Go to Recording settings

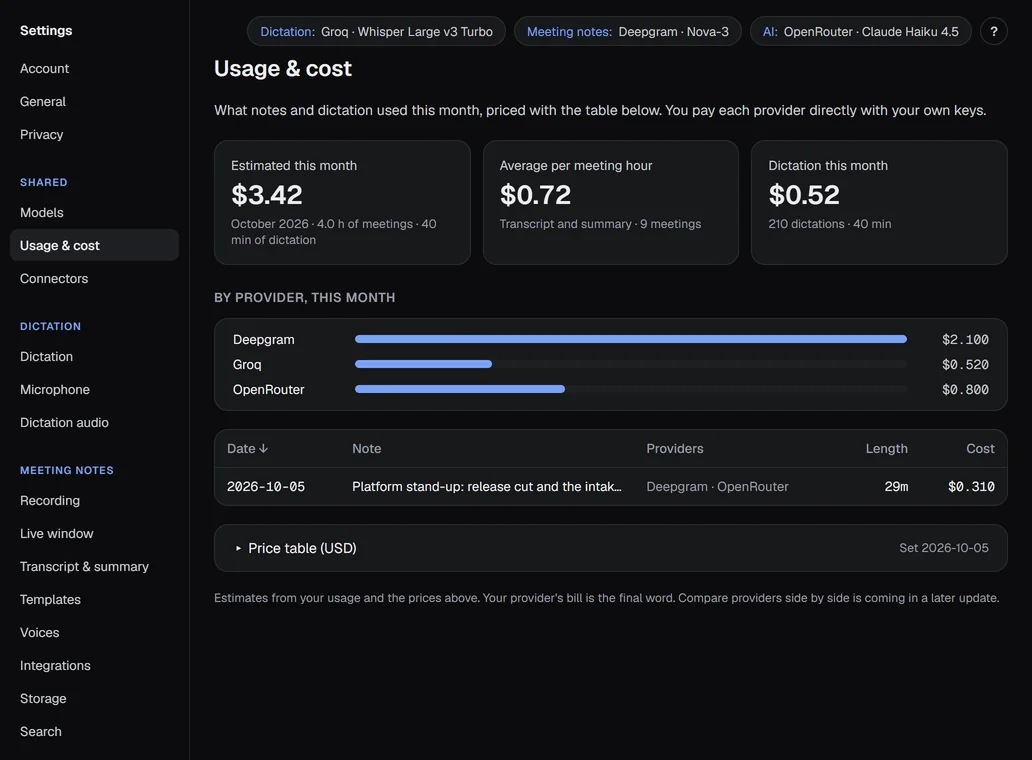[x=49, y=501]
